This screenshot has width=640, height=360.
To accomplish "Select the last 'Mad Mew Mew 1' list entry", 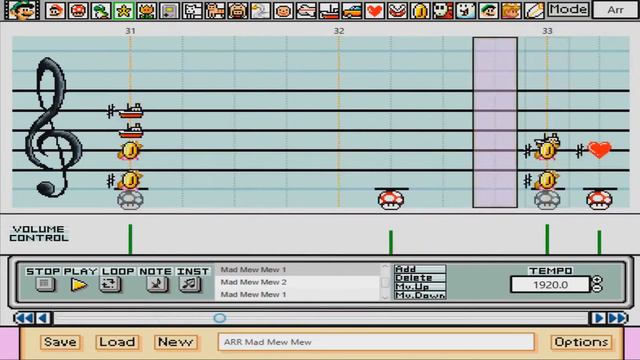I will click(x=298, y=294).
